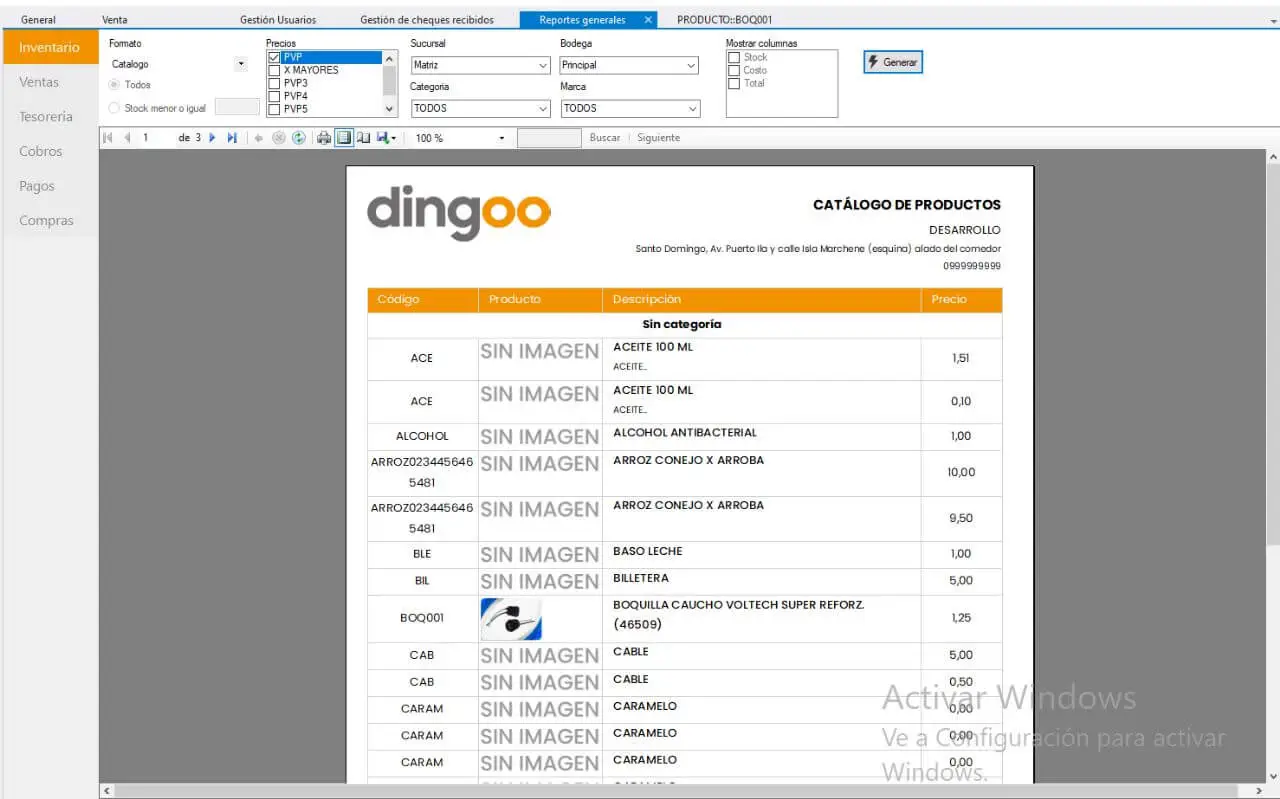Click the horizontal scrollbar left arrow

tap(105, 791)
